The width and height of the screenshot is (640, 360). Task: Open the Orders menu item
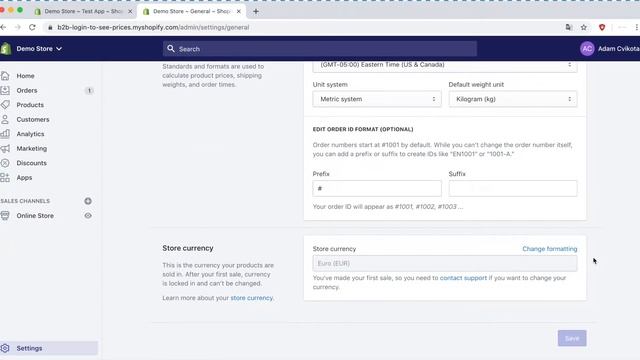pyautogui.click(x=27, y=90)
